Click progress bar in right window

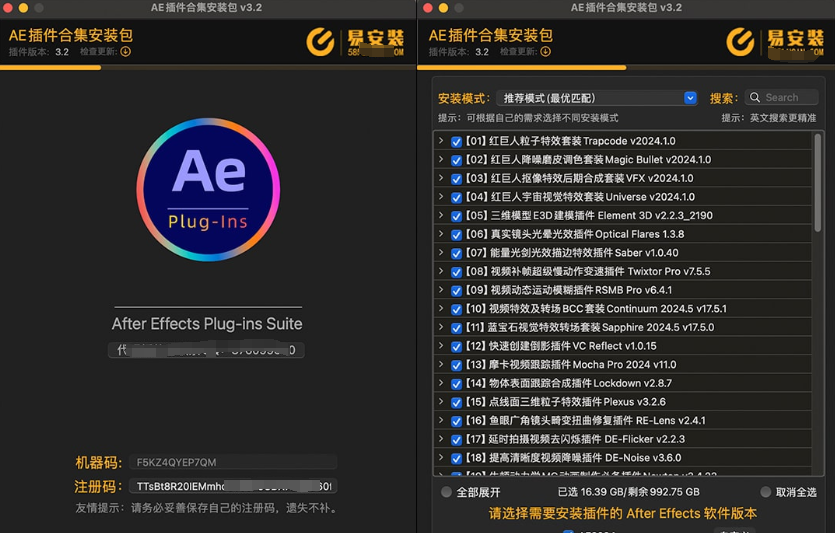point(626,68)
